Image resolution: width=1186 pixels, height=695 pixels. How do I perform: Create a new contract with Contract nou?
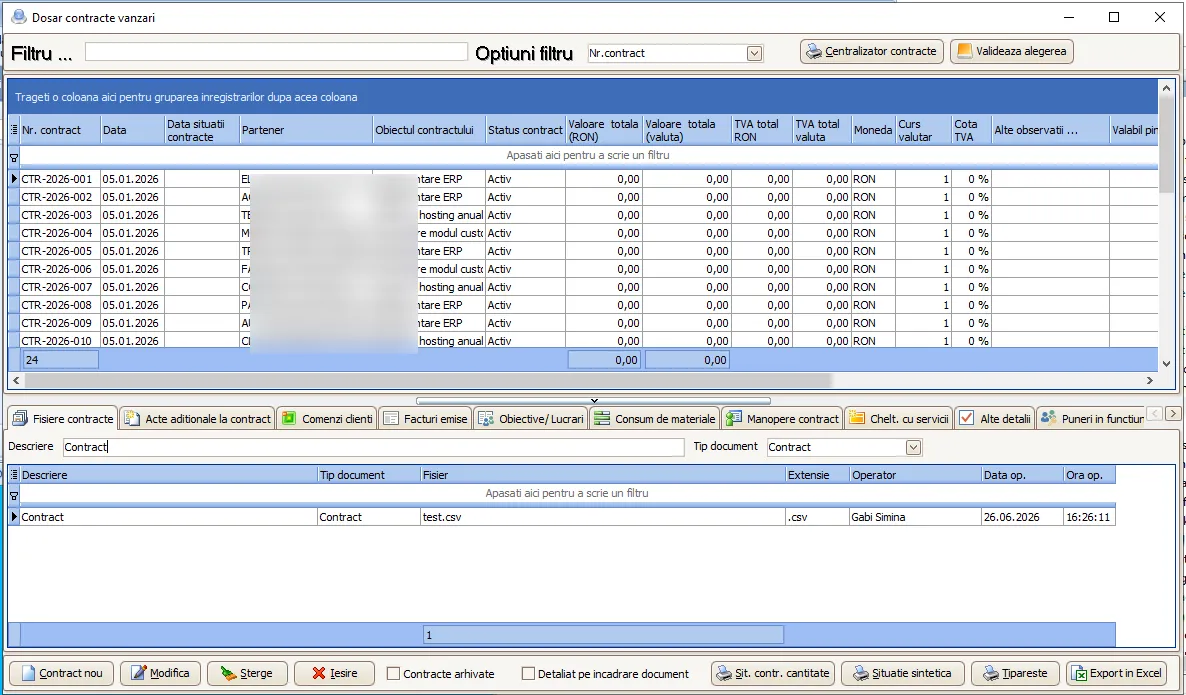pyautogui.click(x=61, y=673)
